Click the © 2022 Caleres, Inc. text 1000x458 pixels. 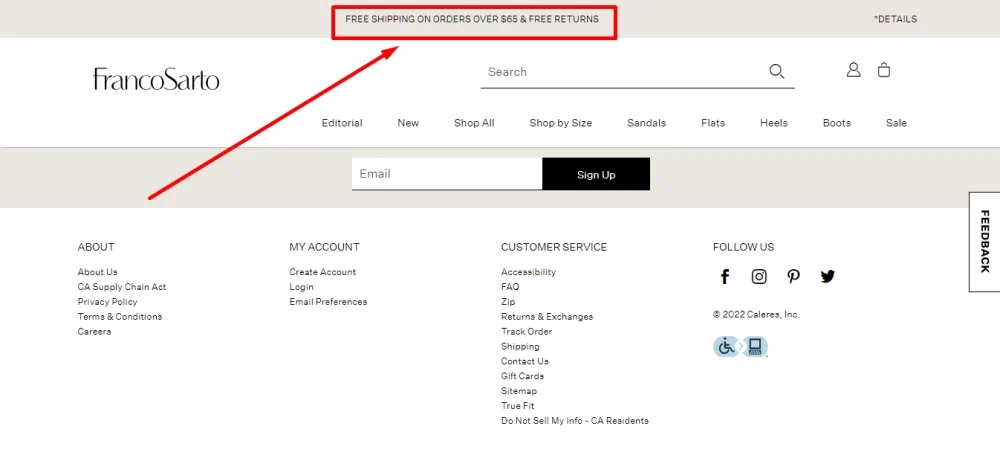[x=756, y=314]
